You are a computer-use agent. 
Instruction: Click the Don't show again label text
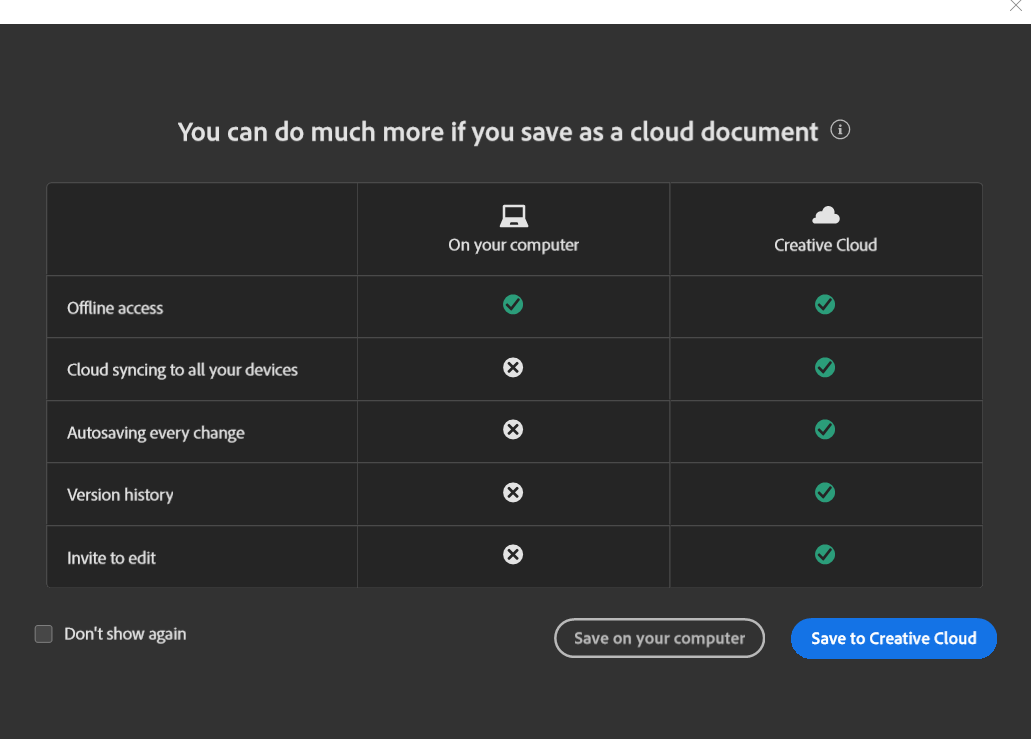(125, 634)
